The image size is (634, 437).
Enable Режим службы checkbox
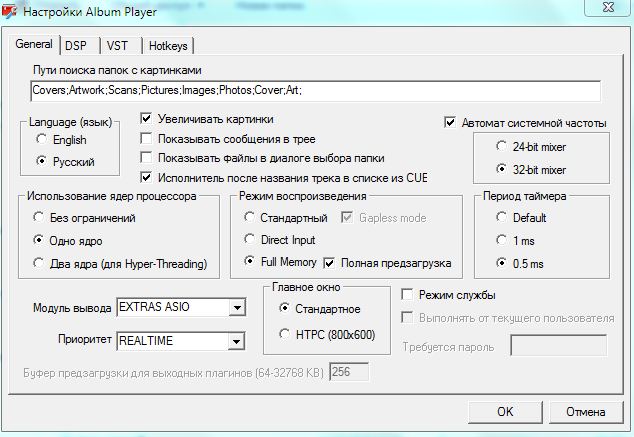pyautogui.click(x=407, y=294)
